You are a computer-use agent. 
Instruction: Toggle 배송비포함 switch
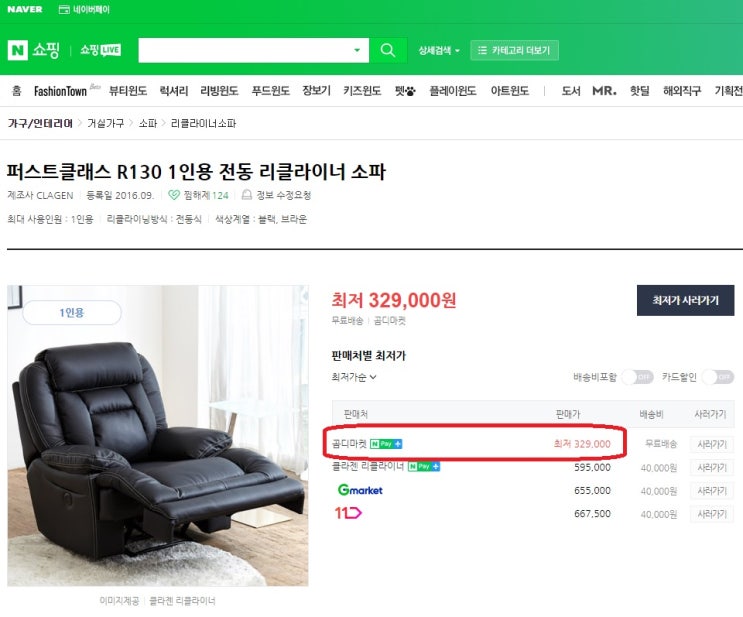point(636,377)
